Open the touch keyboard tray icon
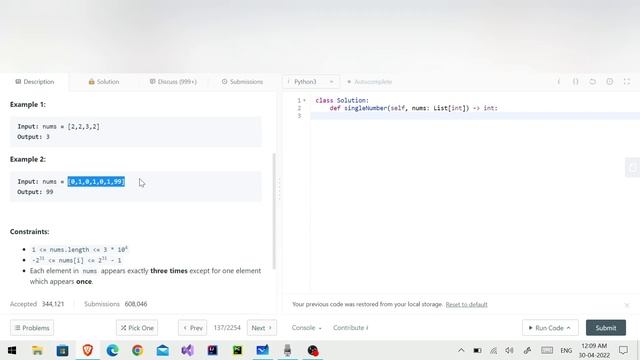The image size is (640, 360). pyautogui.click(x=547, y=350)
